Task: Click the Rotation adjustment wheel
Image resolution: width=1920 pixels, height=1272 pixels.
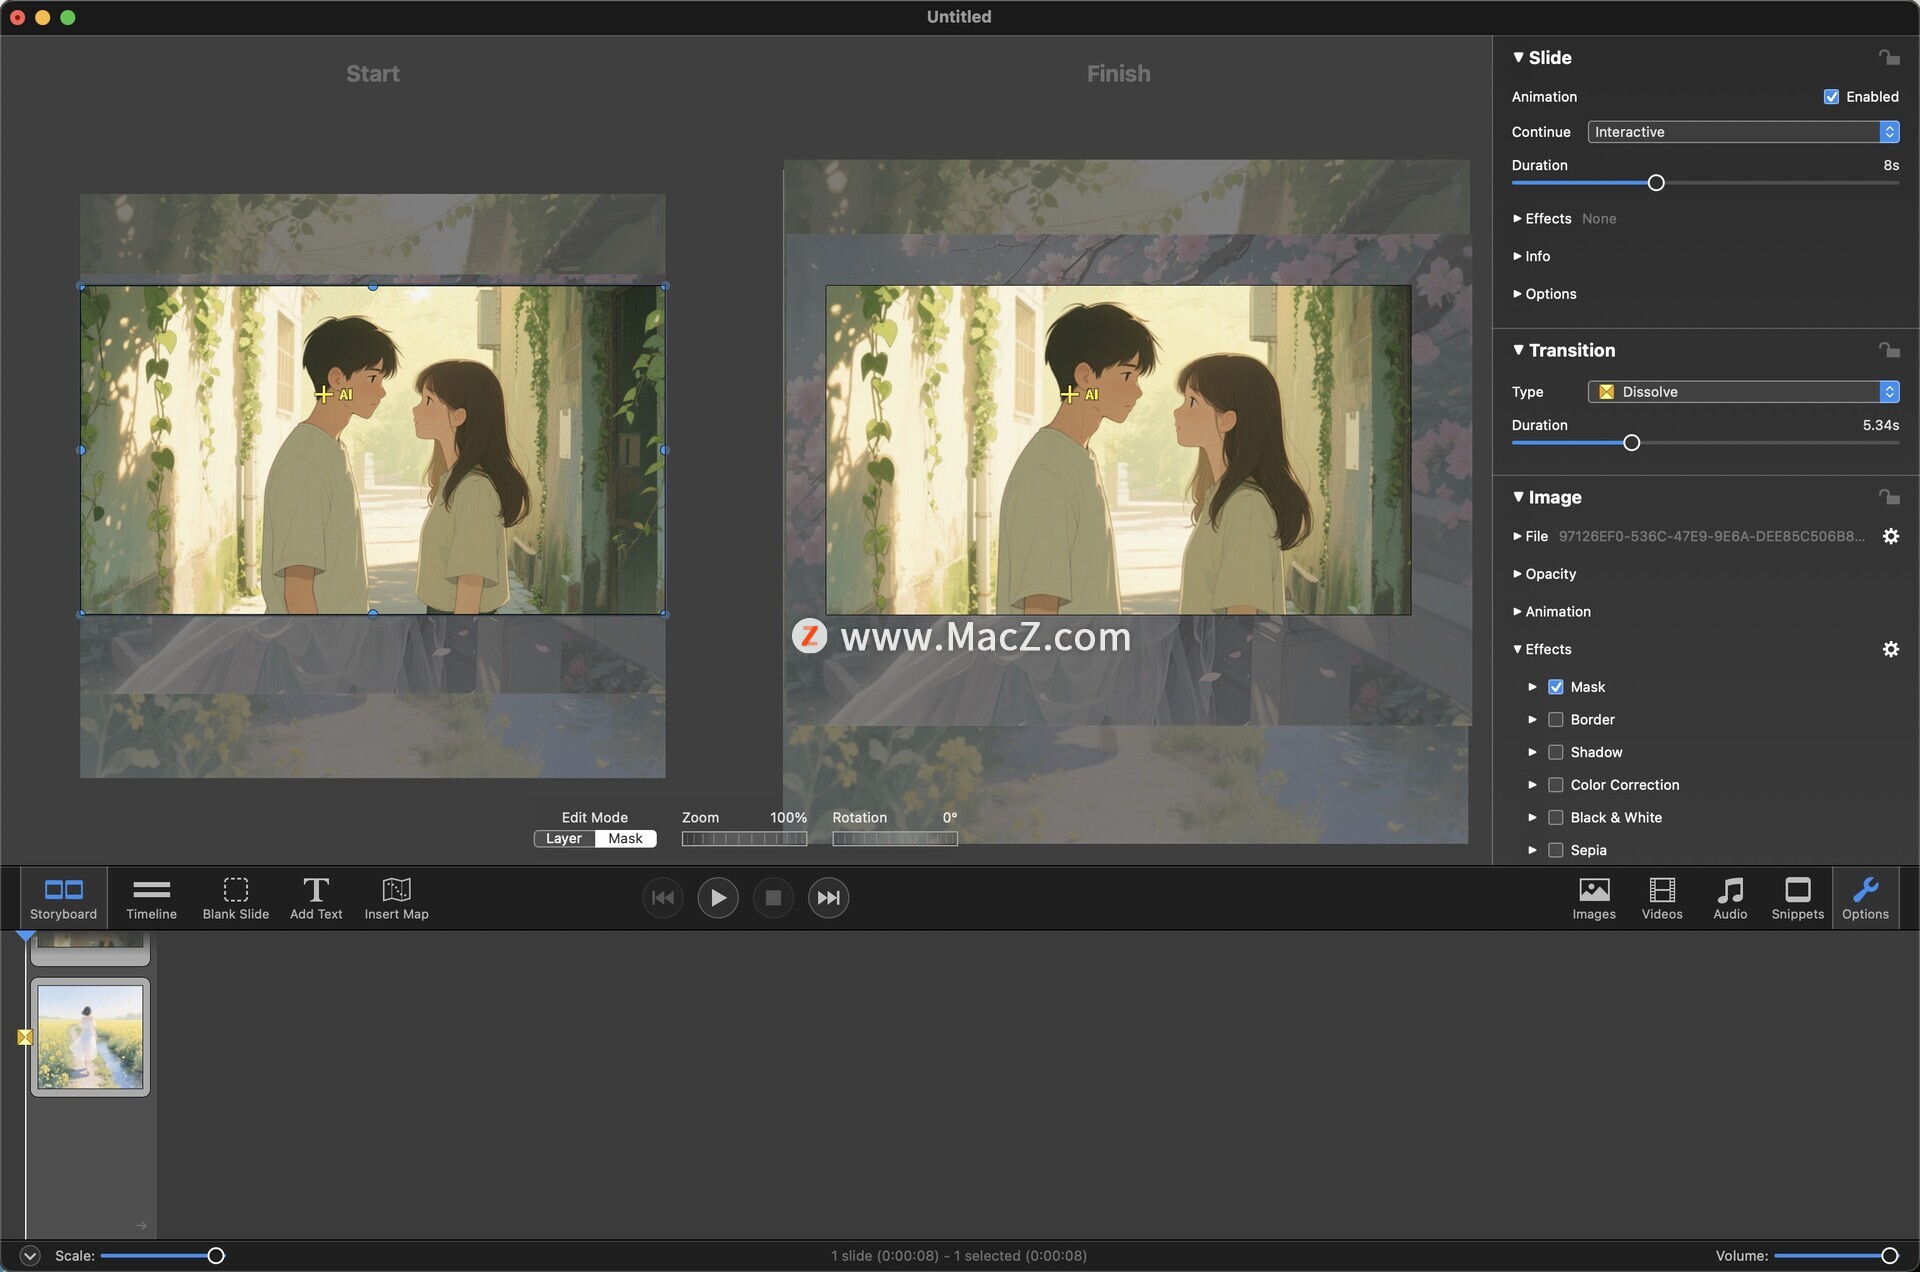Action: [x=894, y=839]
